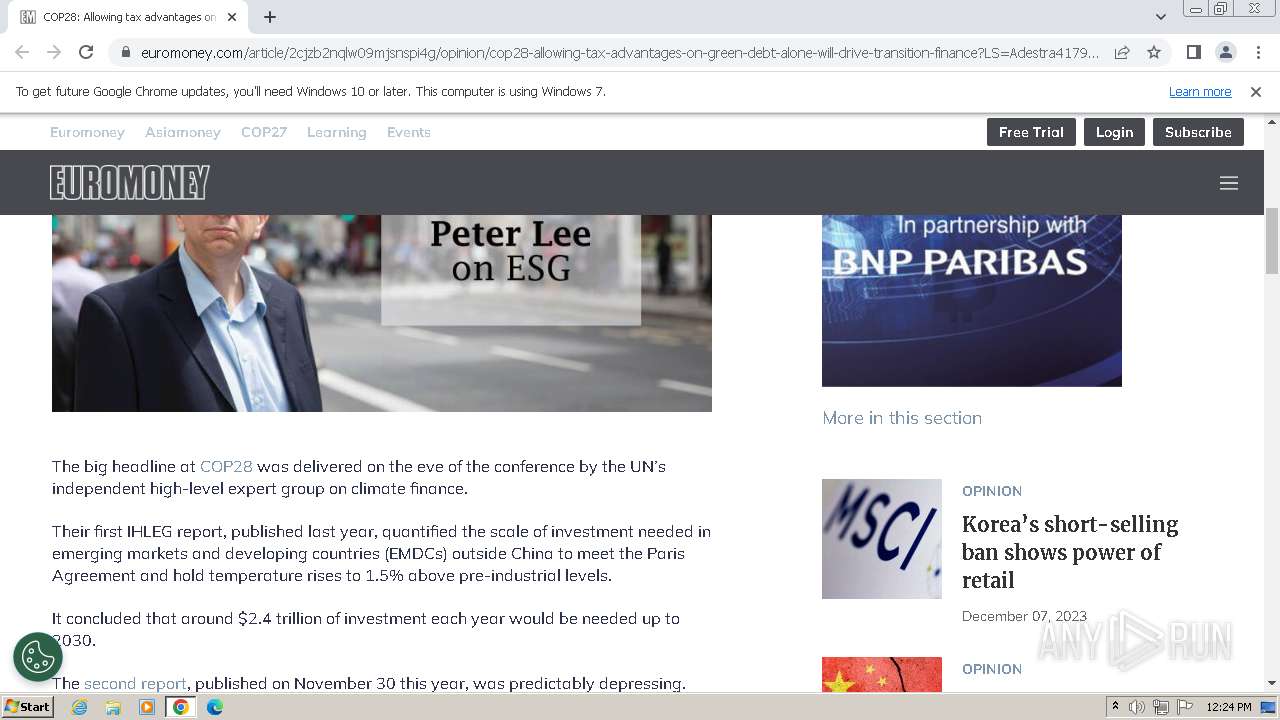The height and width of the screenshot is (720, 1280).
Task: Show hidden tray icons arrow
Action: [1116, 707]
